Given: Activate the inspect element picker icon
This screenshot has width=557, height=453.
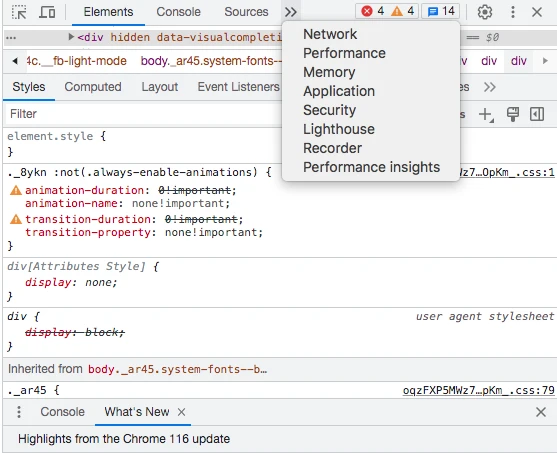Looking at the screenshot, I should tap(19, 12).
